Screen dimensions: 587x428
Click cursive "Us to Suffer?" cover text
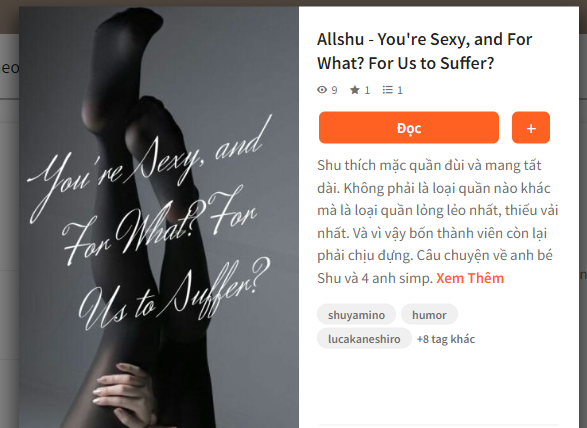coord(174,294)
